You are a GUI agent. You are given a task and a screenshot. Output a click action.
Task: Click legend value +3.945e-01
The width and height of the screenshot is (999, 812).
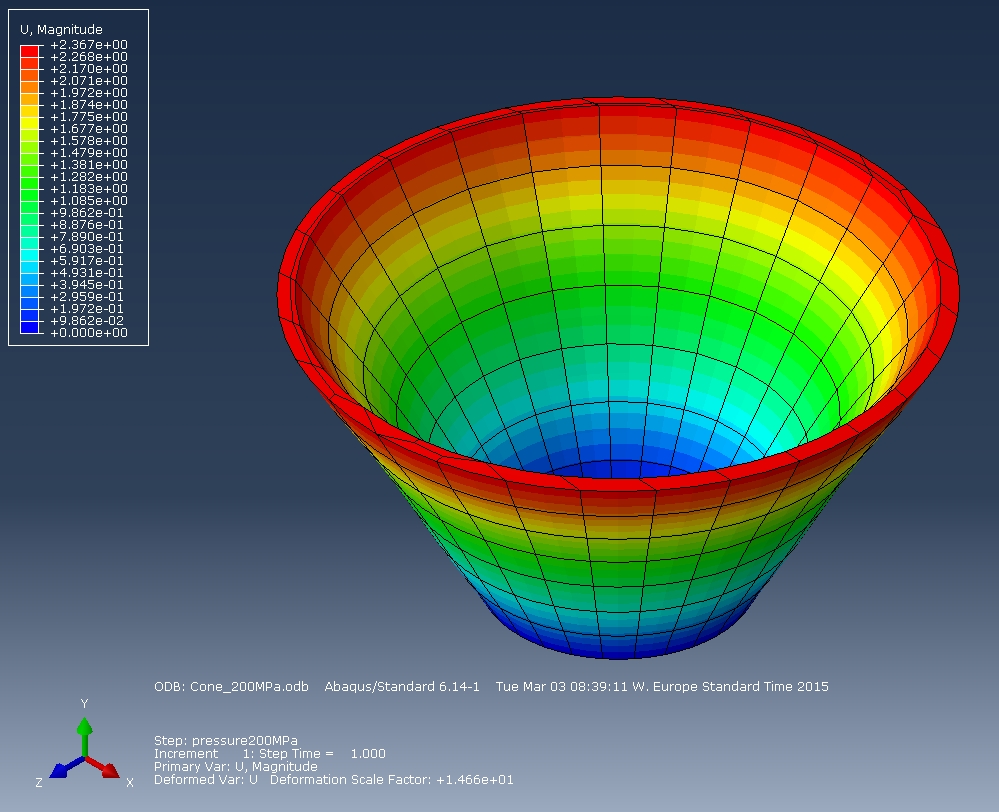pos(87,285)
